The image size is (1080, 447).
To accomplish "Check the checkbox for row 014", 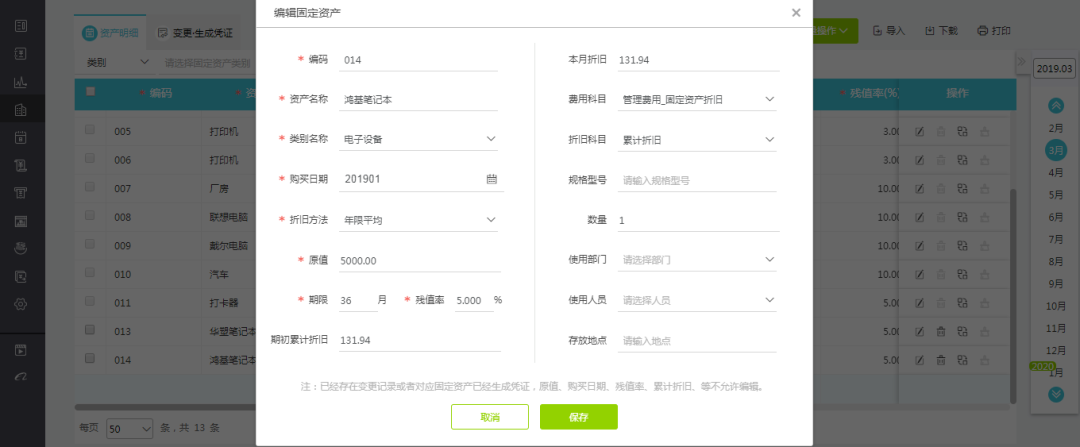I will pyautogui.click(x=90, y=358).
